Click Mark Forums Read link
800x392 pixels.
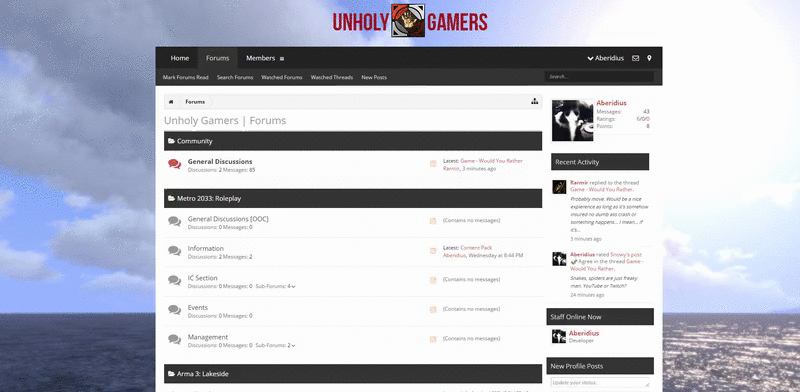click(x=186, y=78)
